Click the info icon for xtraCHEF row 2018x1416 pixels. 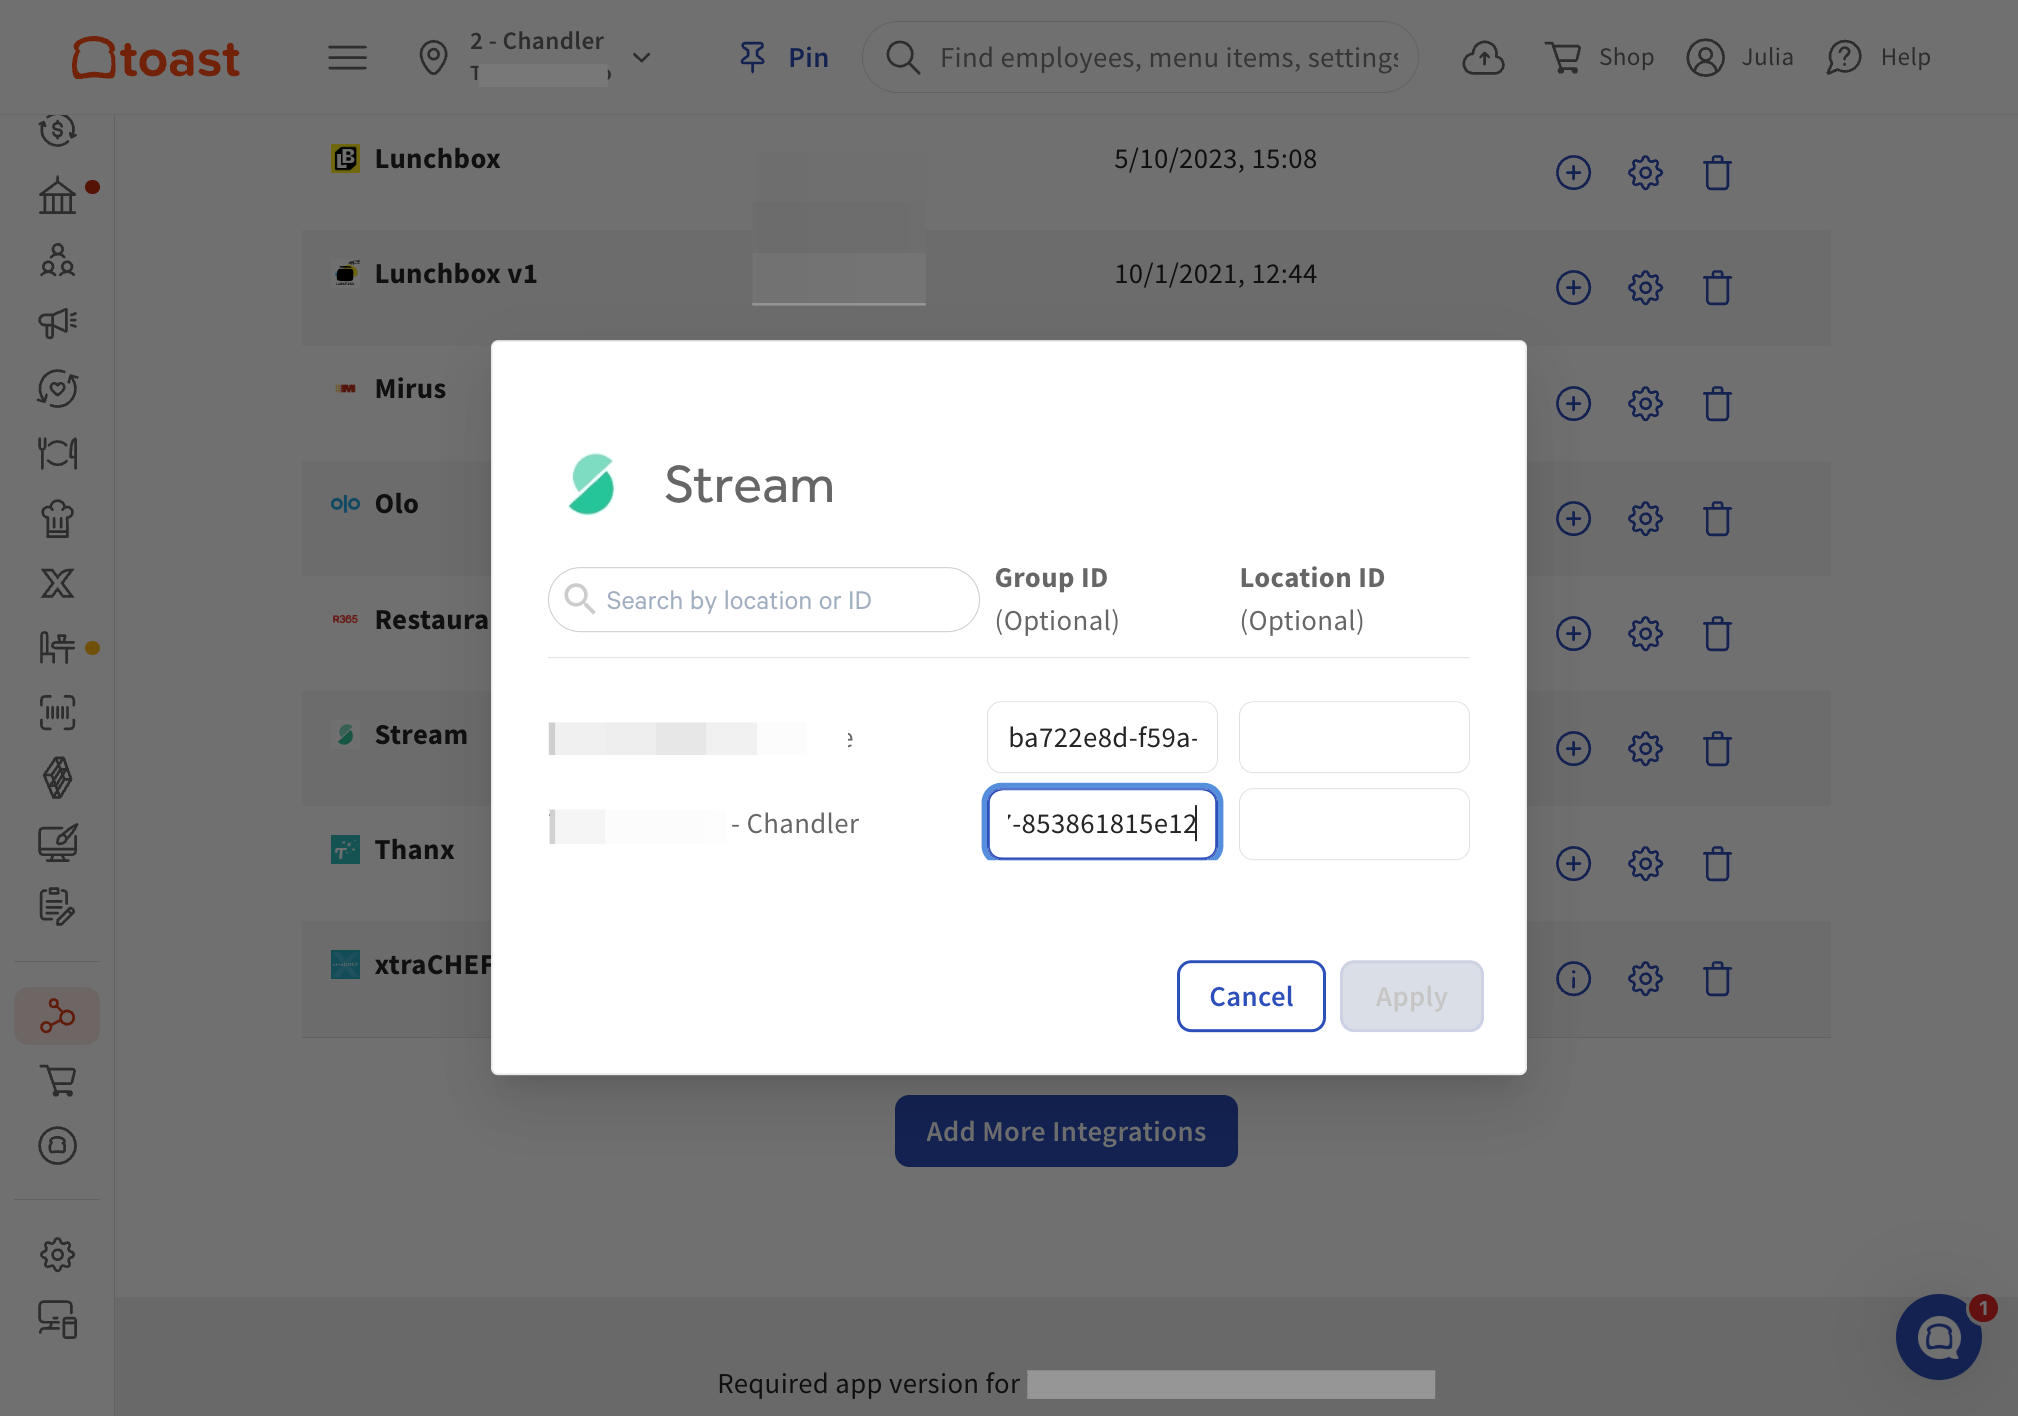click(x=1573, y=979)
